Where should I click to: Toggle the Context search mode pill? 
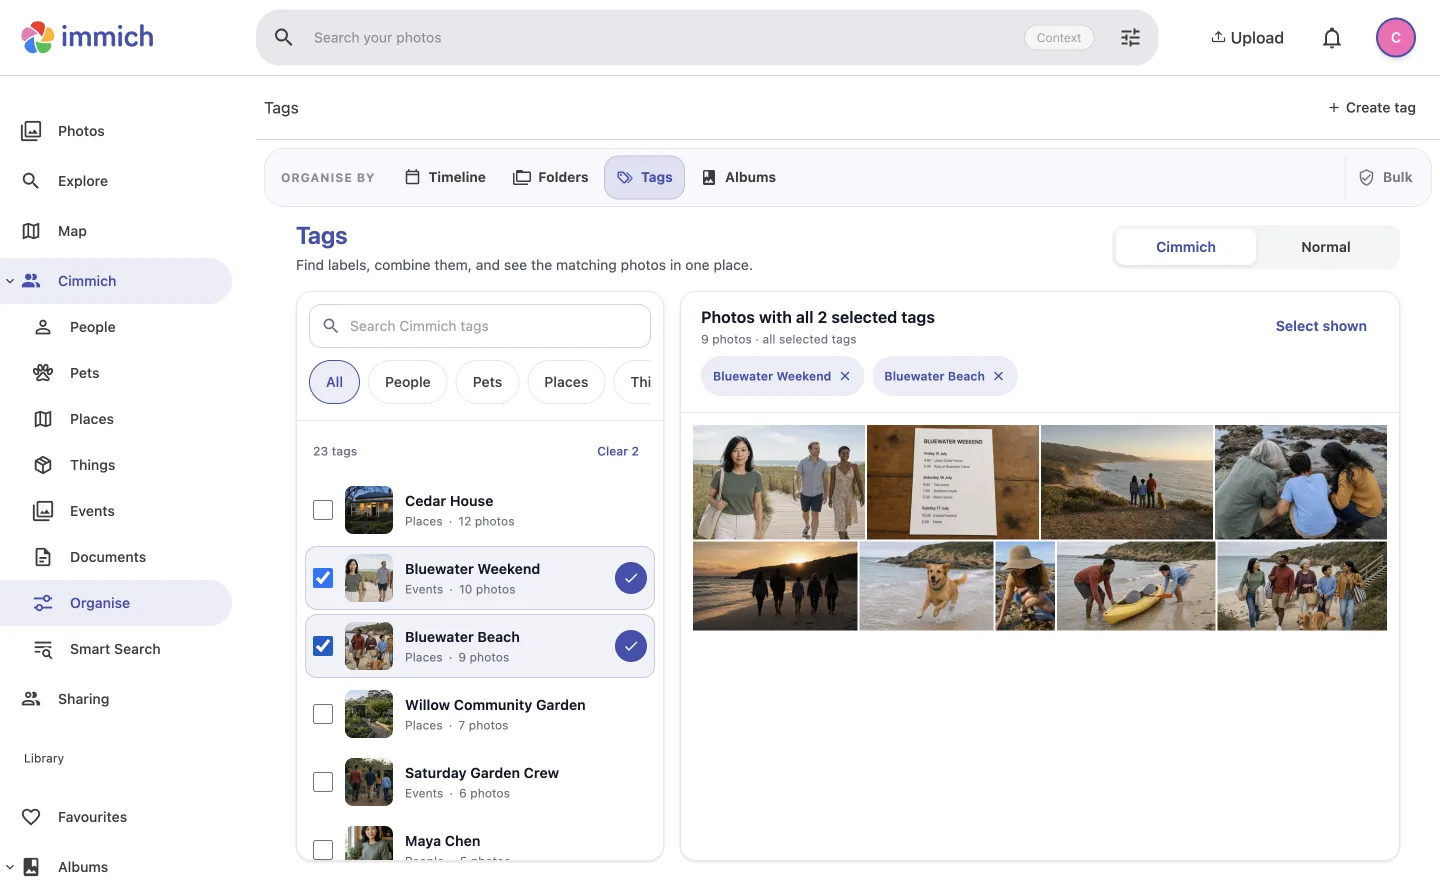point(1059,38)
